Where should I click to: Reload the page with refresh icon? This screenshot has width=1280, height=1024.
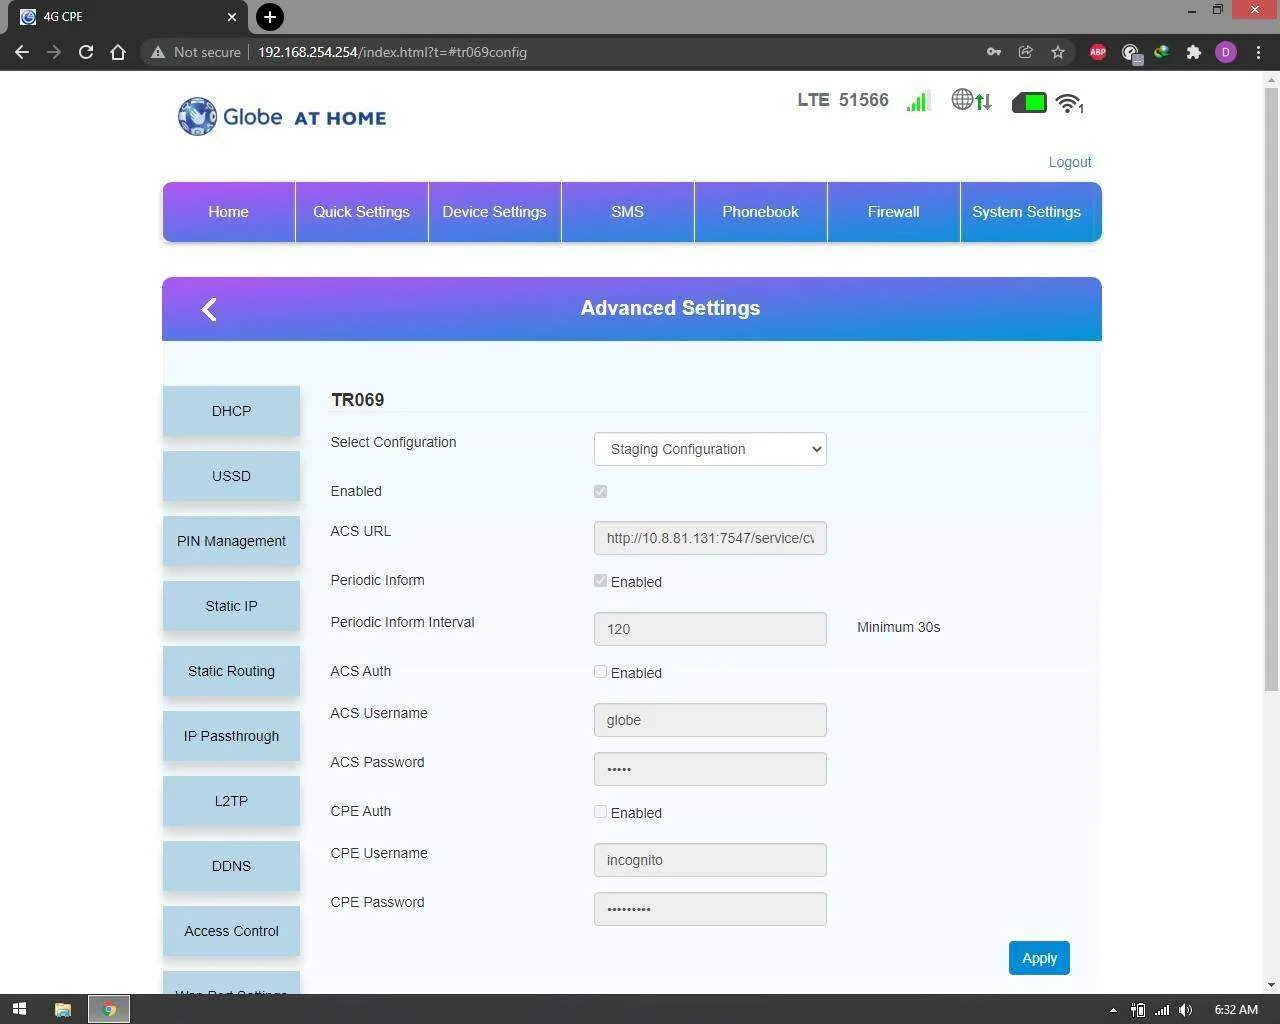86,52
